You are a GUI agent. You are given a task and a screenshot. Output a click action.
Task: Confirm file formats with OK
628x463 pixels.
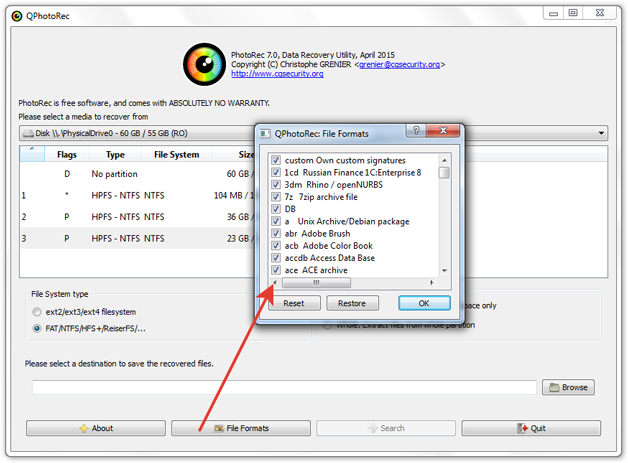[x=424, y=303]
